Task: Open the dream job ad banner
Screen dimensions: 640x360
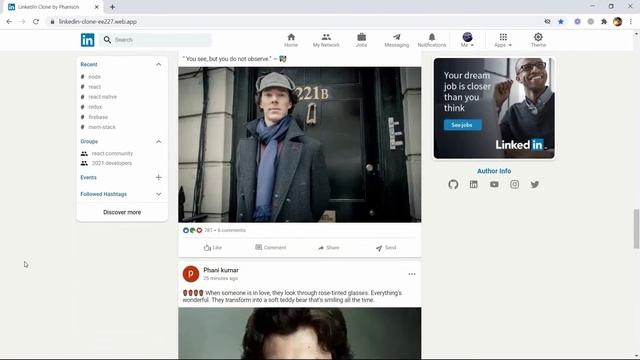Action: point(494,108)
